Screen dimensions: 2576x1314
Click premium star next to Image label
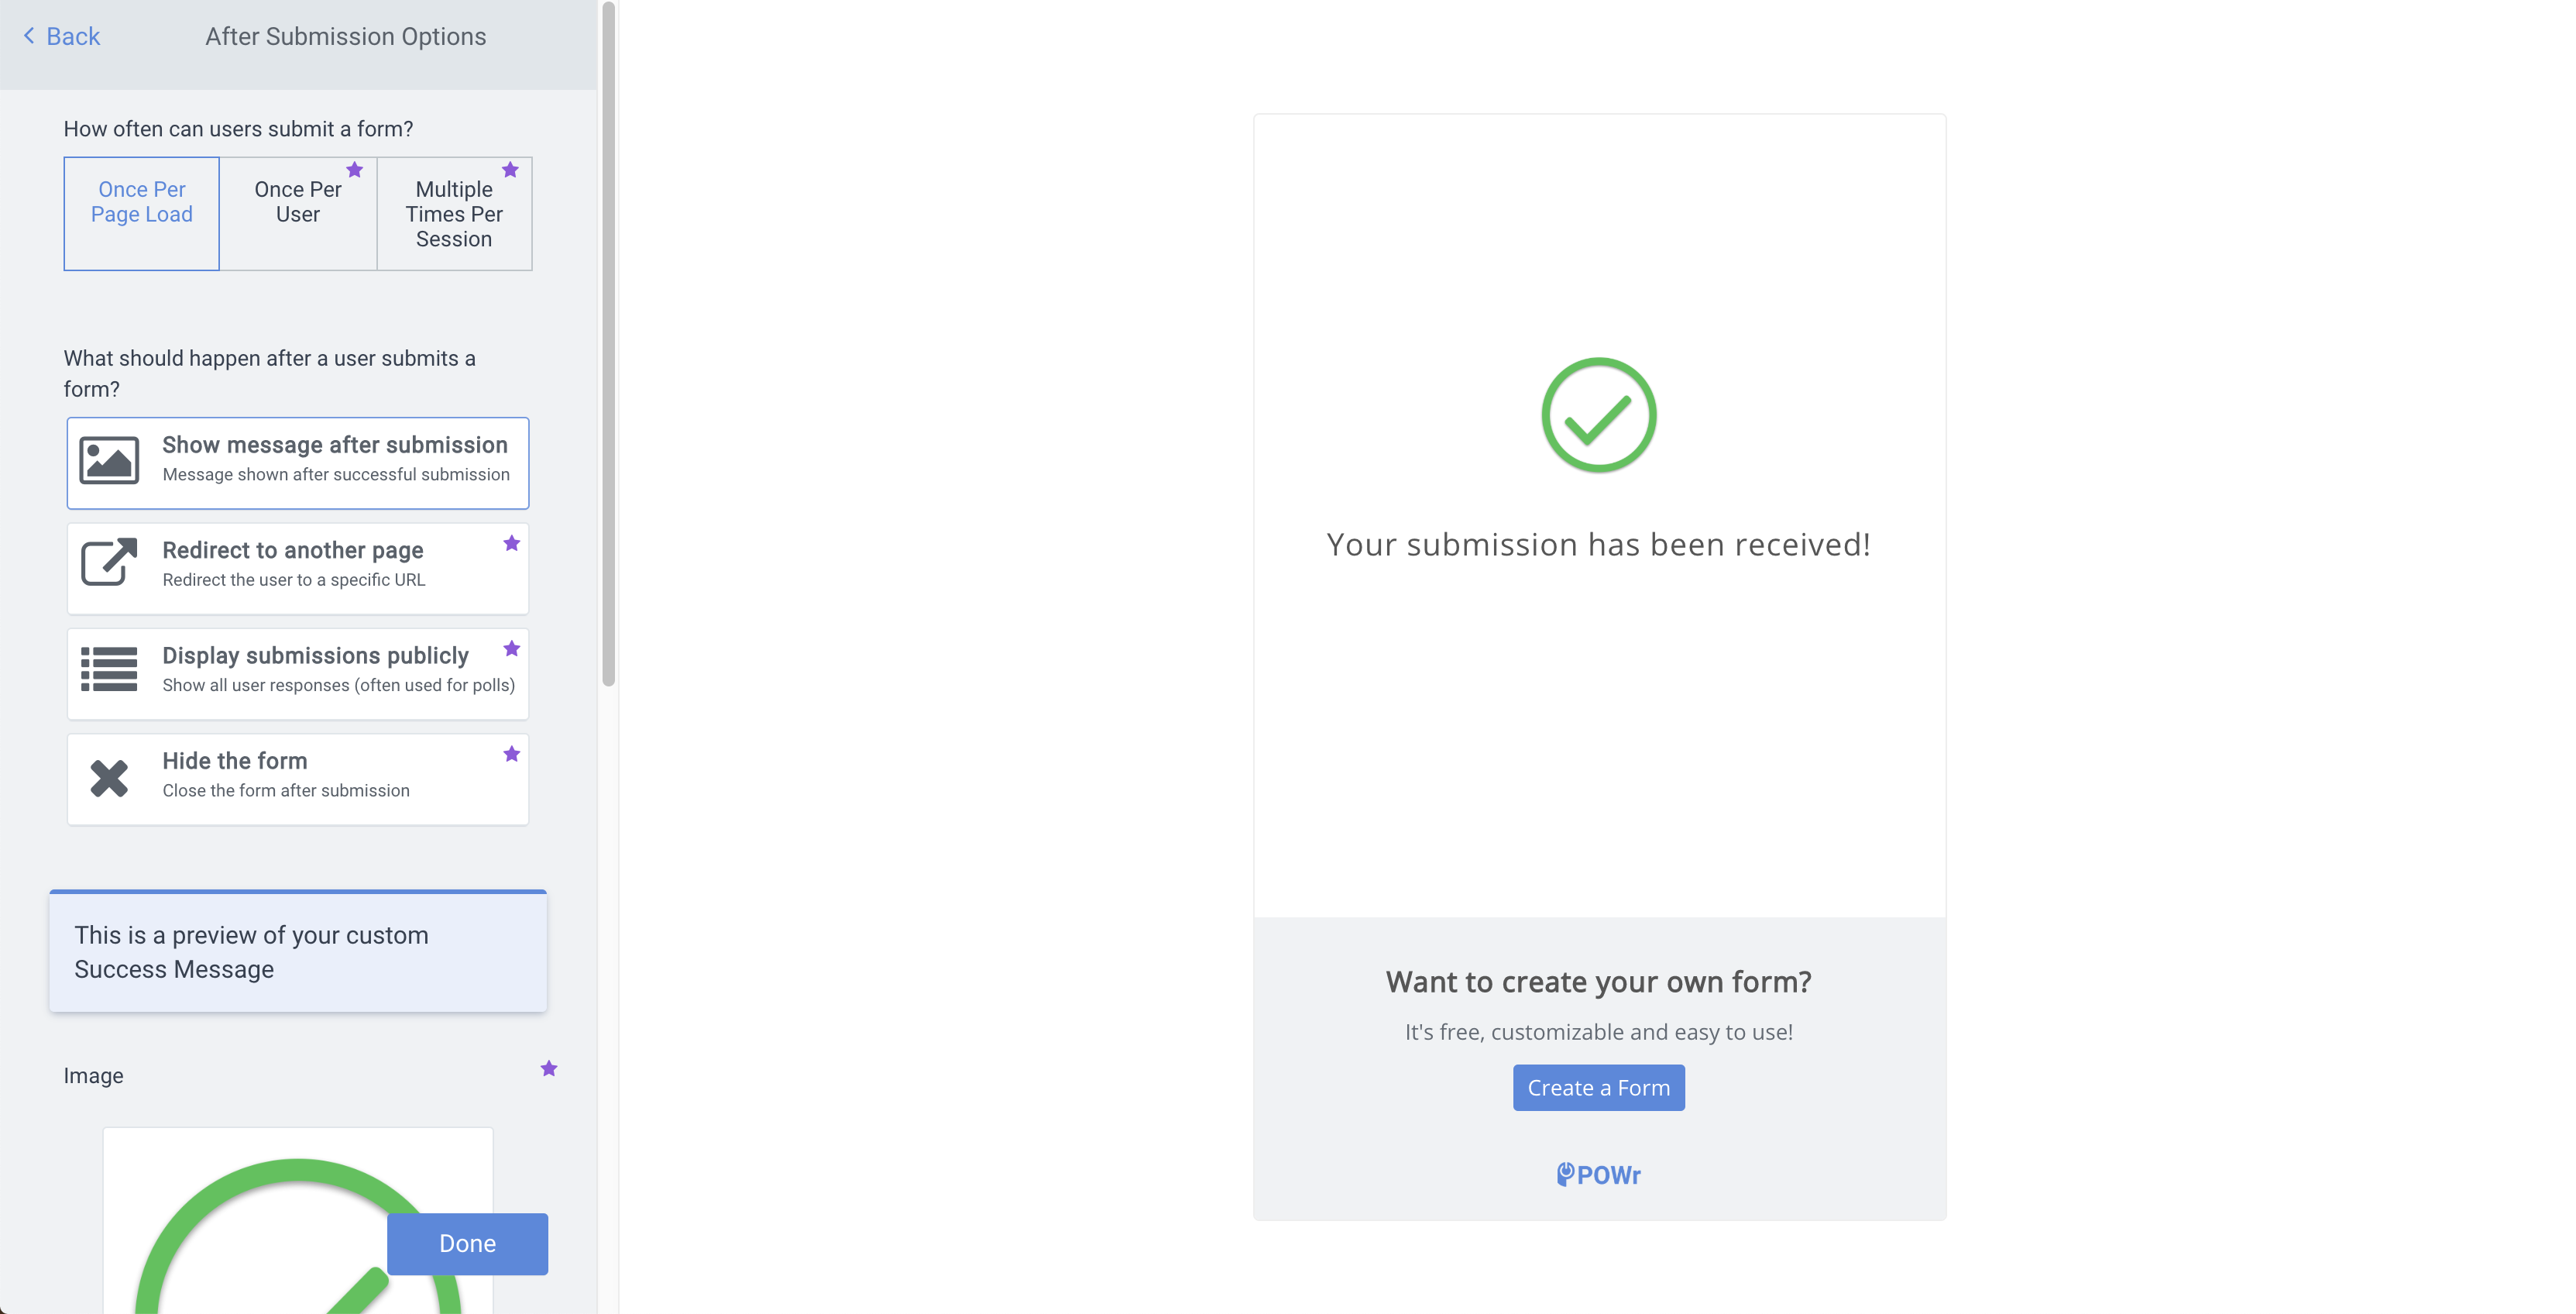coord(549,1069)
